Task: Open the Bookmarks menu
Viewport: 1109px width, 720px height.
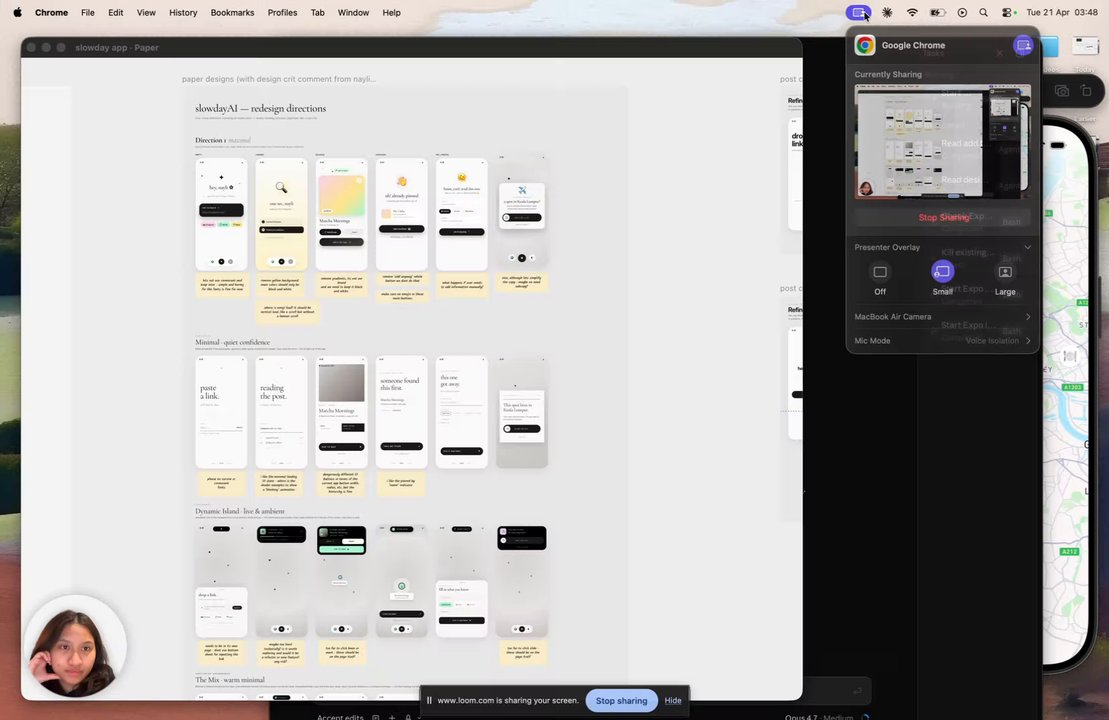Action: pos(233,13)
